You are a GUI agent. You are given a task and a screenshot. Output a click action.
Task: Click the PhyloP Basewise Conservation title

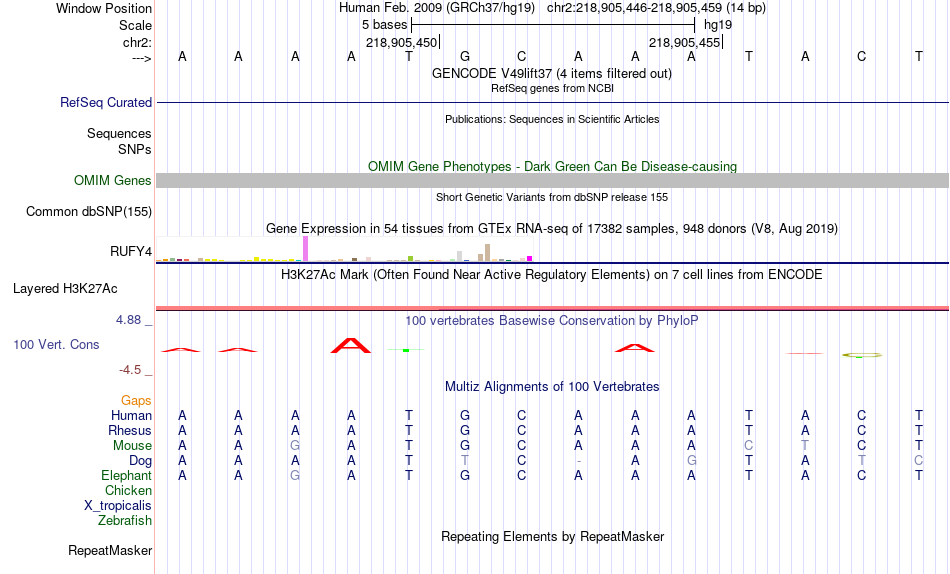point(551,321)
